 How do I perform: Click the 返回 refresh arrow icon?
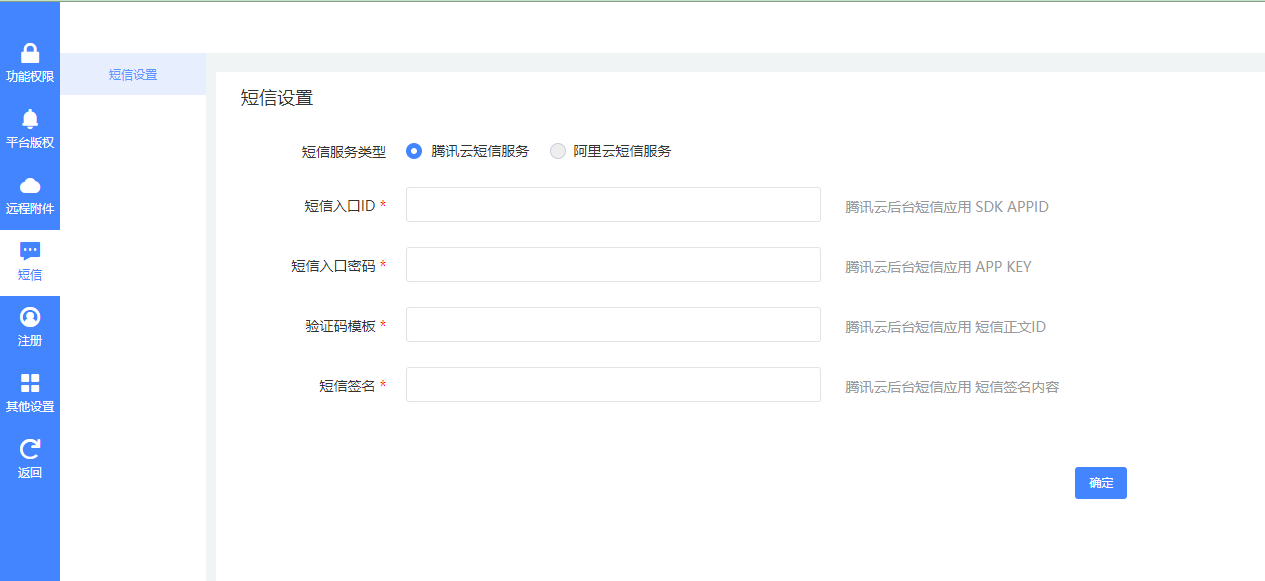(x=30, y=449)
